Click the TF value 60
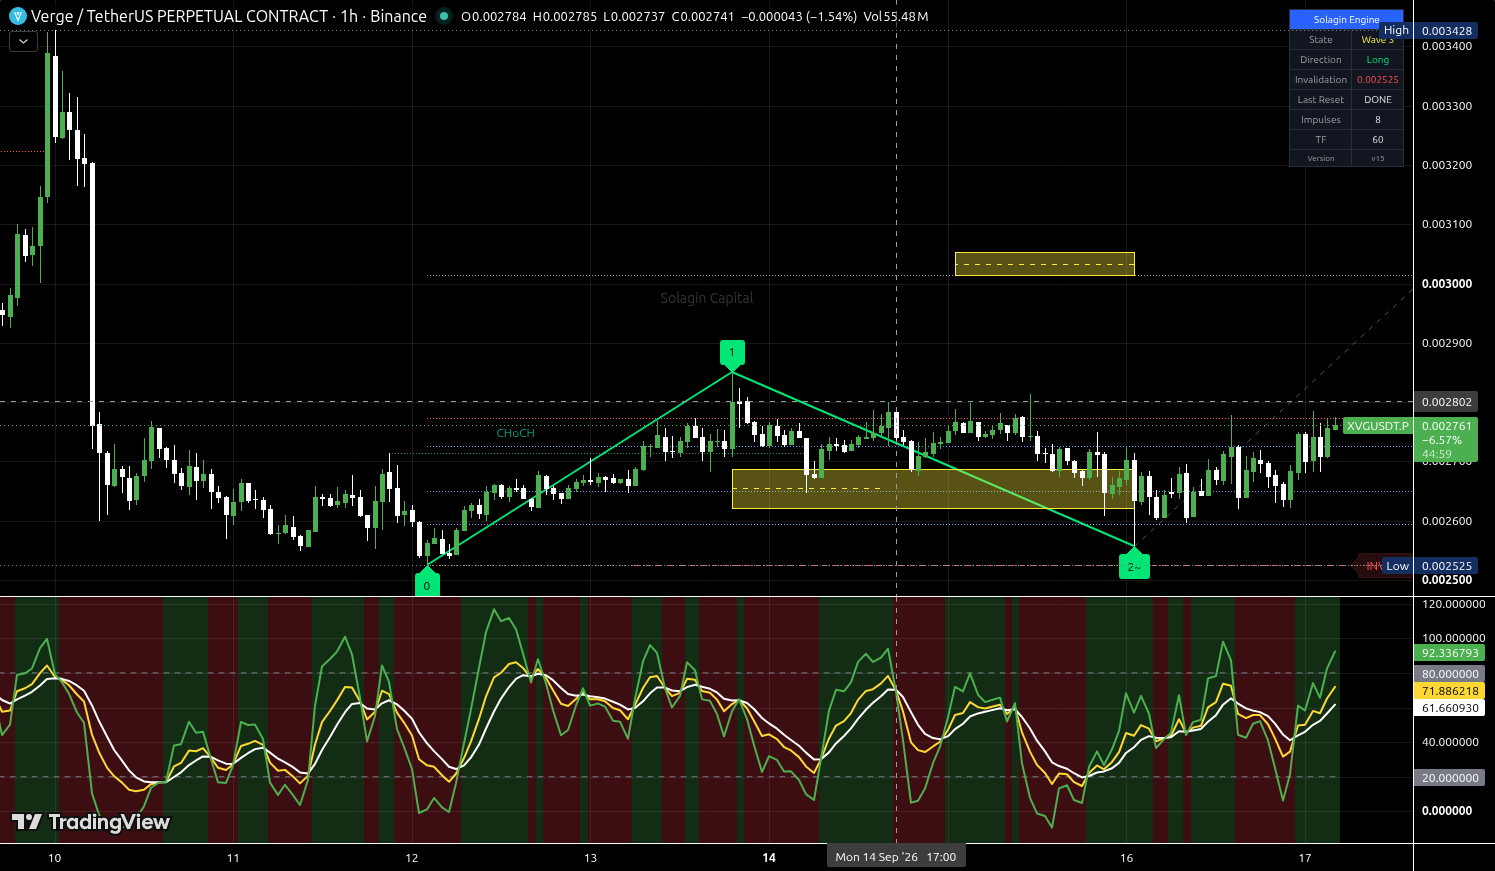The height and width of the screenshot is (871, 1495). coord(1378,140)
